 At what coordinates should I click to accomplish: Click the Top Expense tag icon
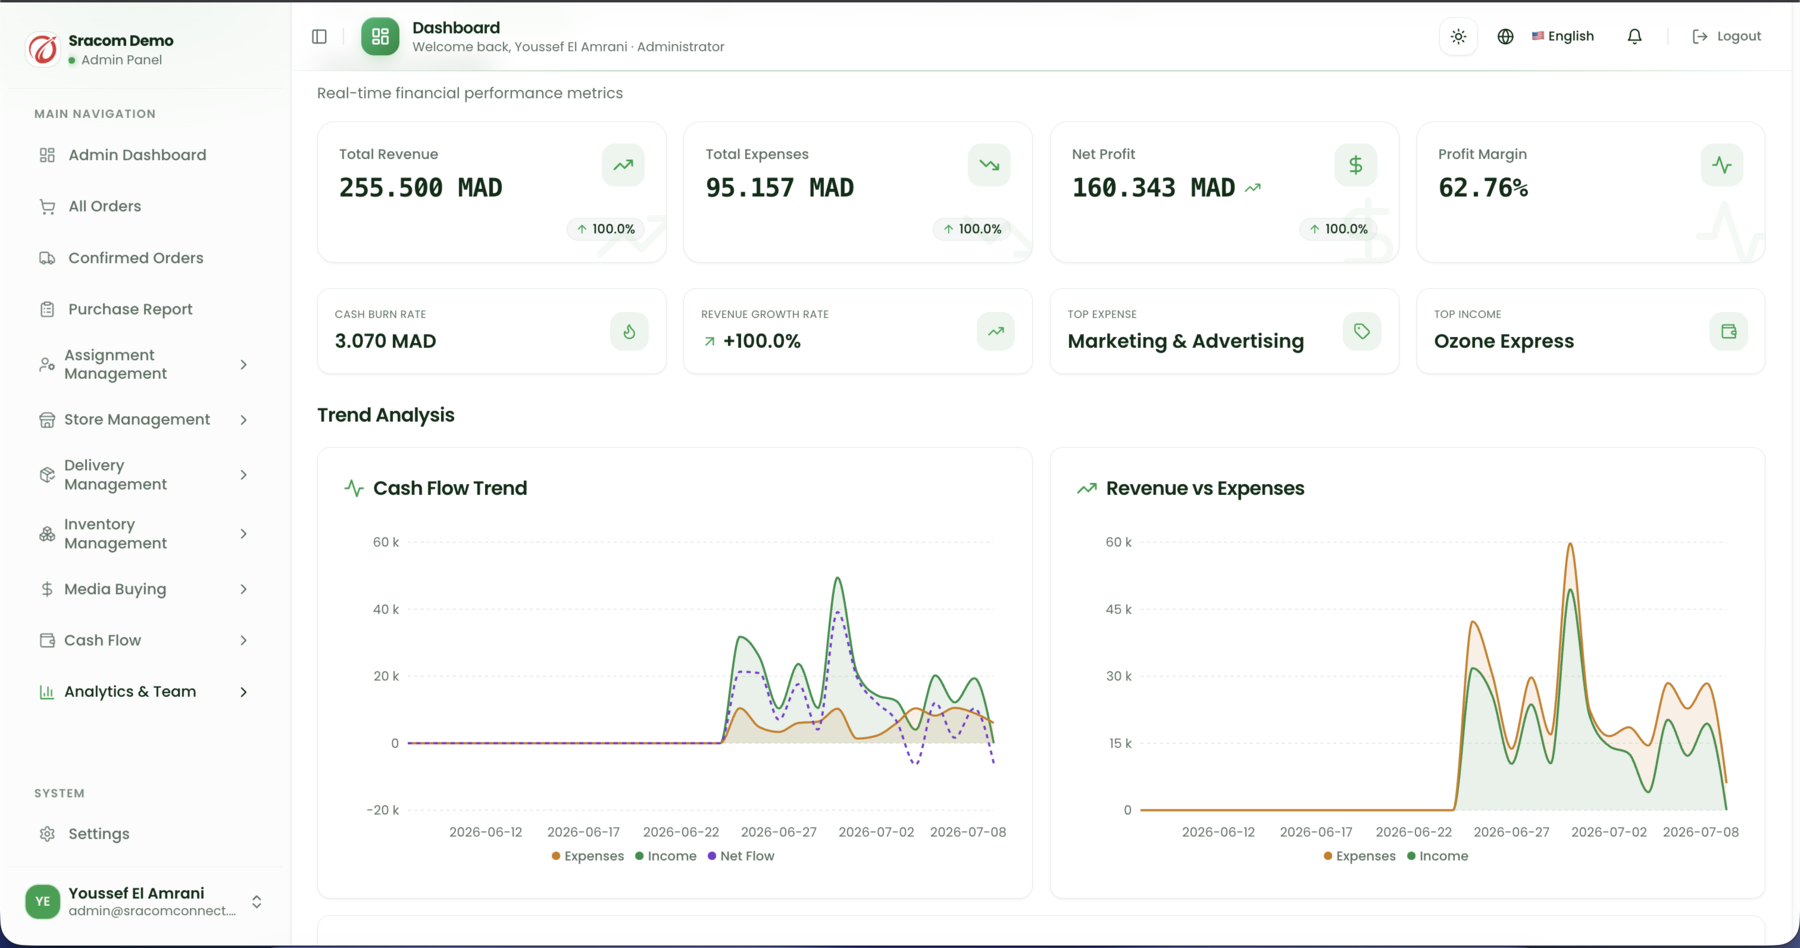(1362, 332)
